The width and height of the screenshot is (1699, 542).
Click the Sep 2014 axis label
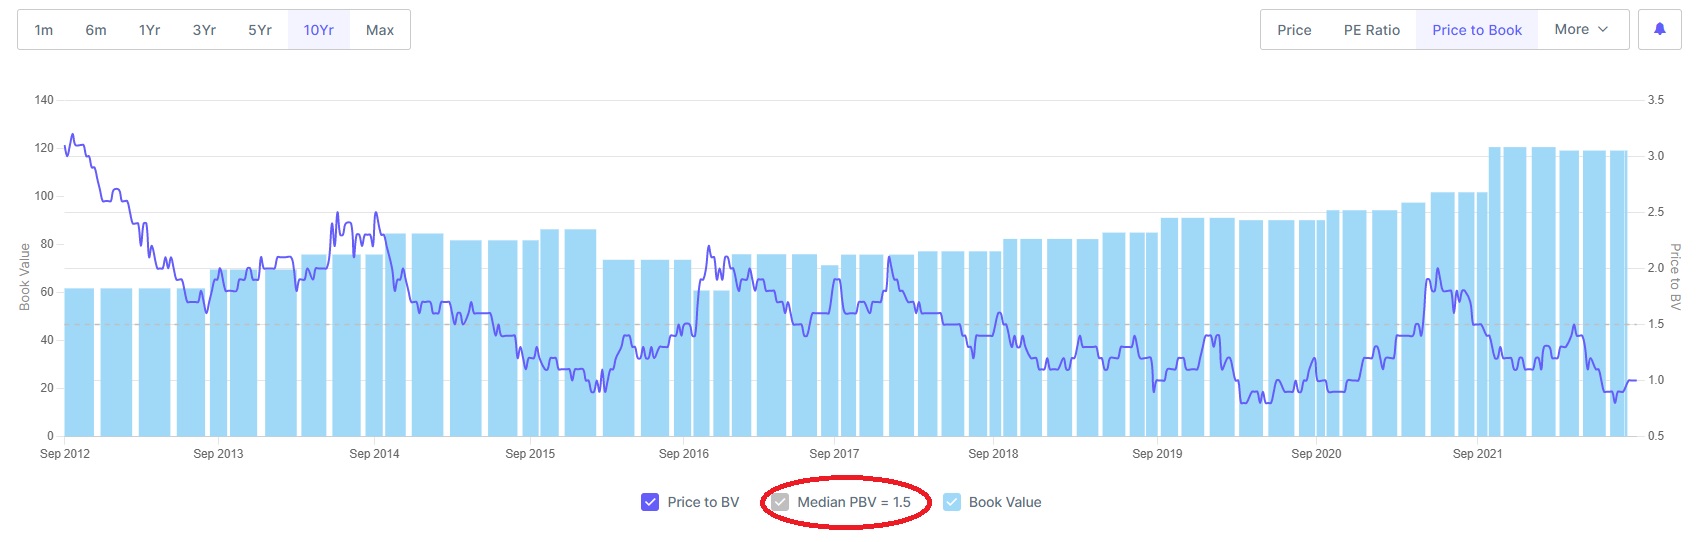click(374, 454)
